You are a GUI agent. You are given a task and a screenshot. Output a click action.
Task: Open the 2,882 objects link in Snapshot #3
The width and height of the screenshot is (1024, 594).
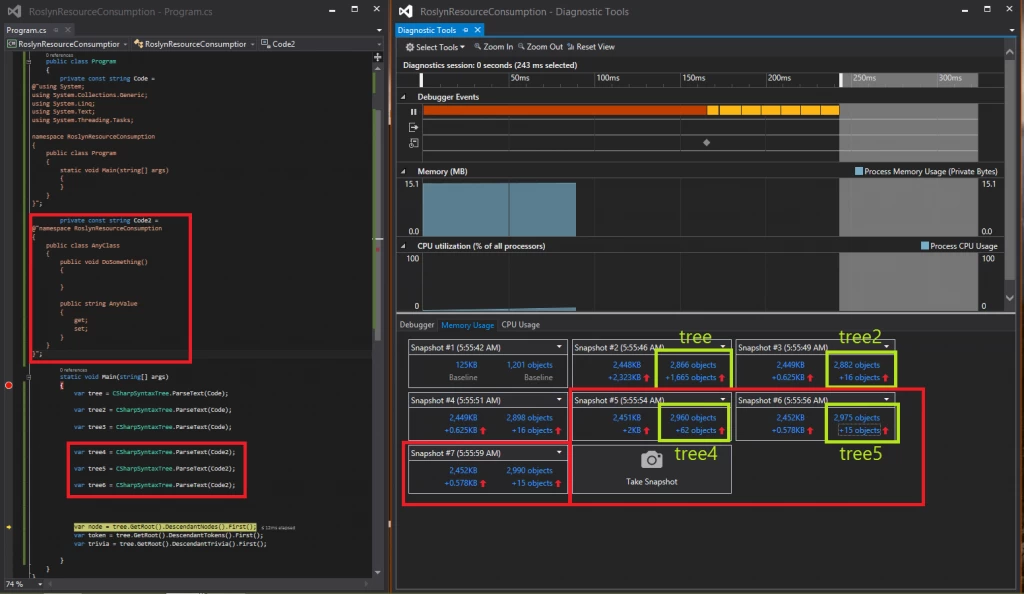click(x=857, y=365)
